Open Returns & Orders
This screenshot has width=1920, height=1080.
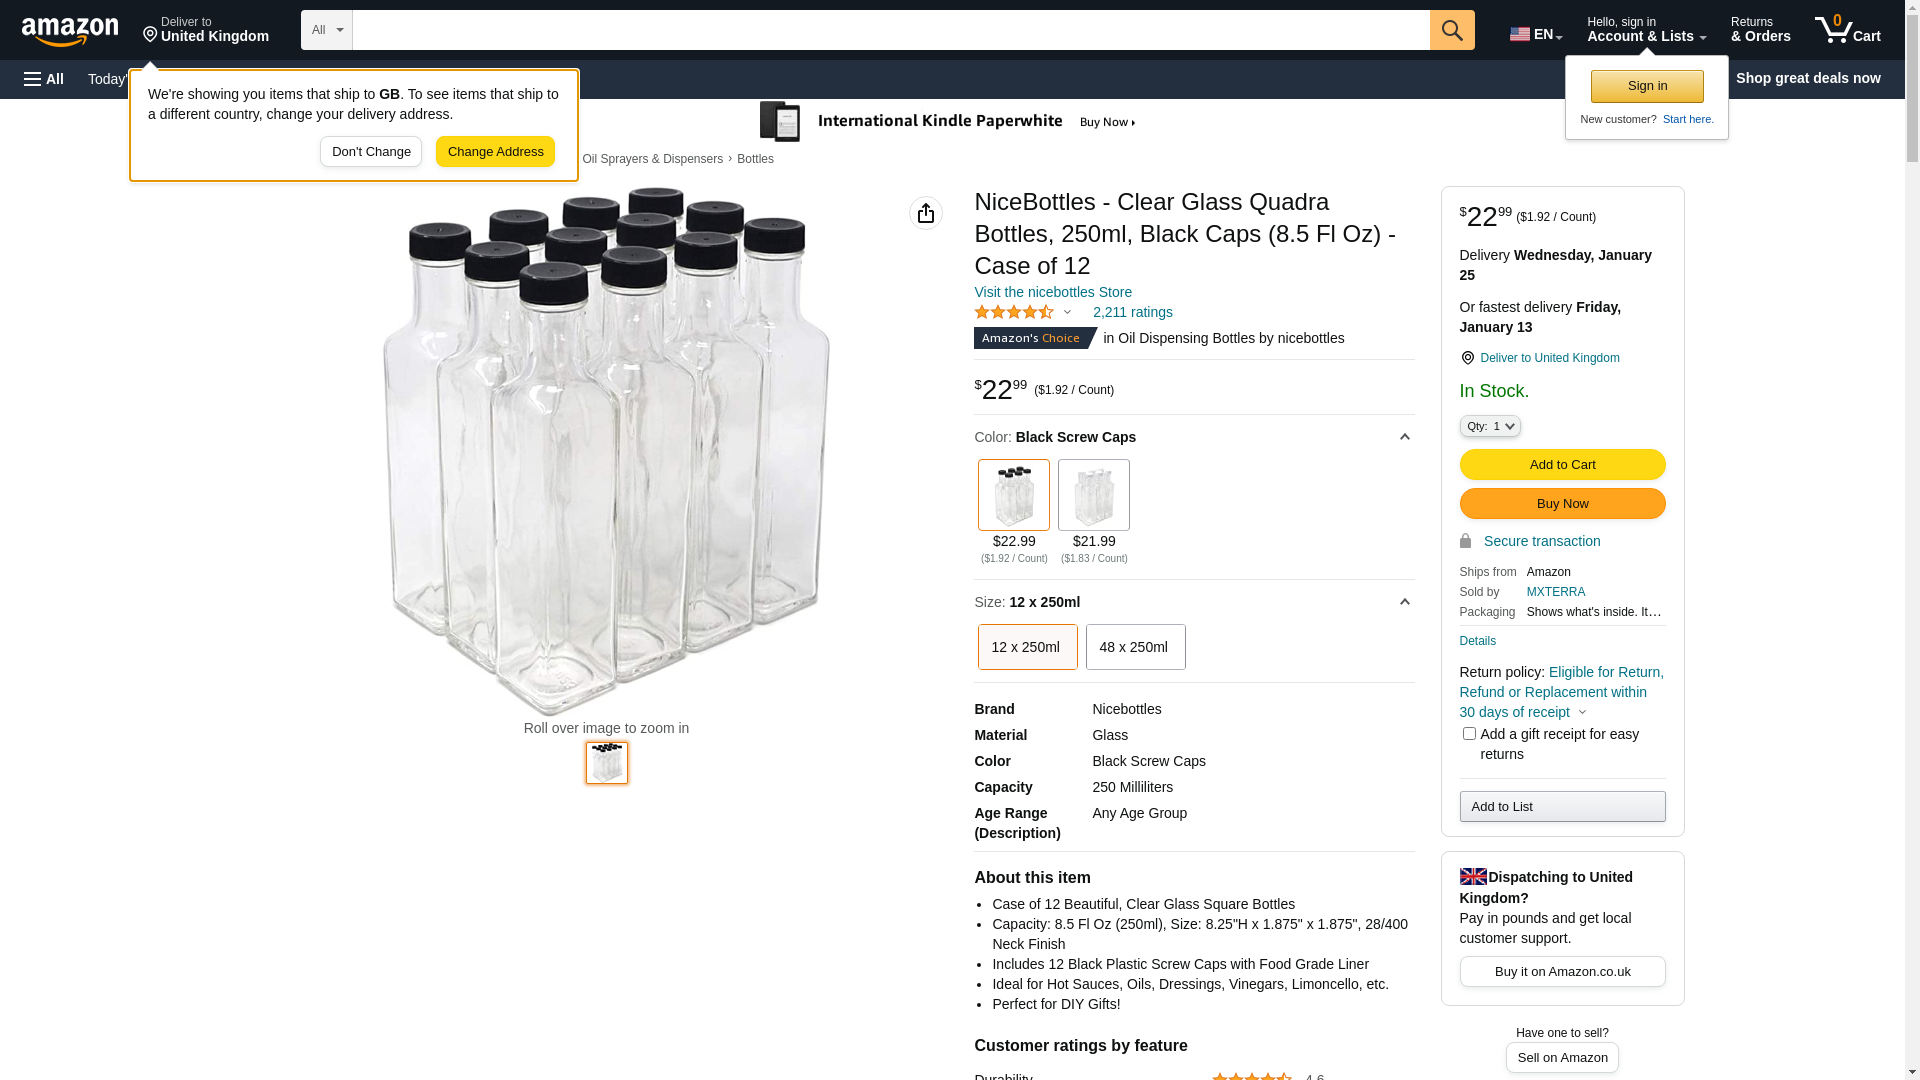pos(1760,30)
